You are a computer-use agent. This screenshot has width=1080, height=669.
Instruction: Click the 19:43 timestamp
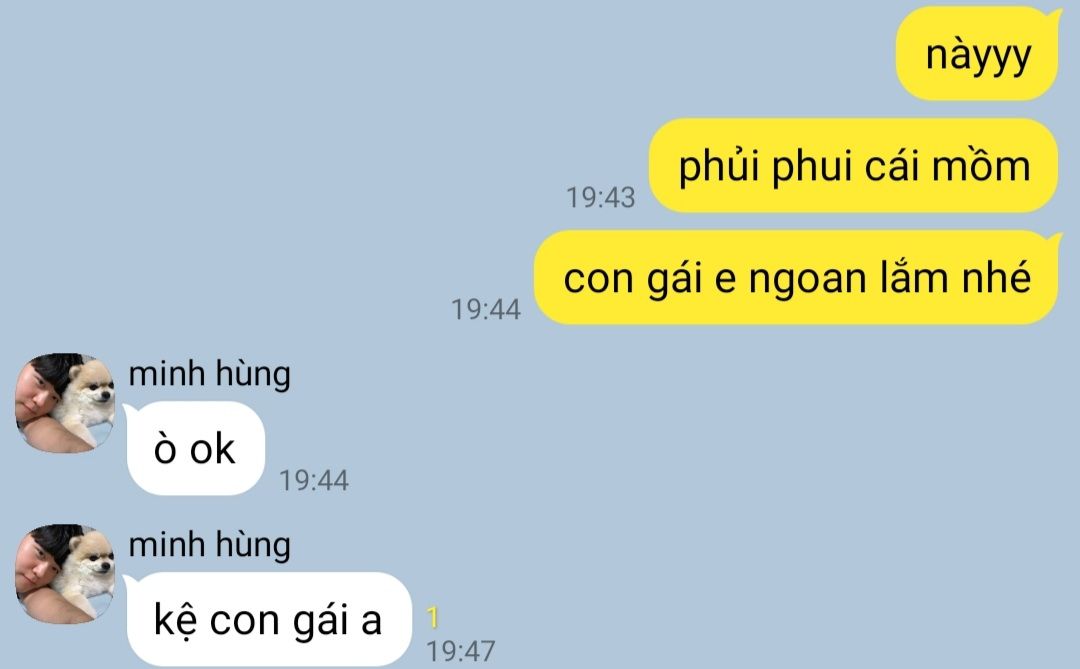click(x=601, y=198)
